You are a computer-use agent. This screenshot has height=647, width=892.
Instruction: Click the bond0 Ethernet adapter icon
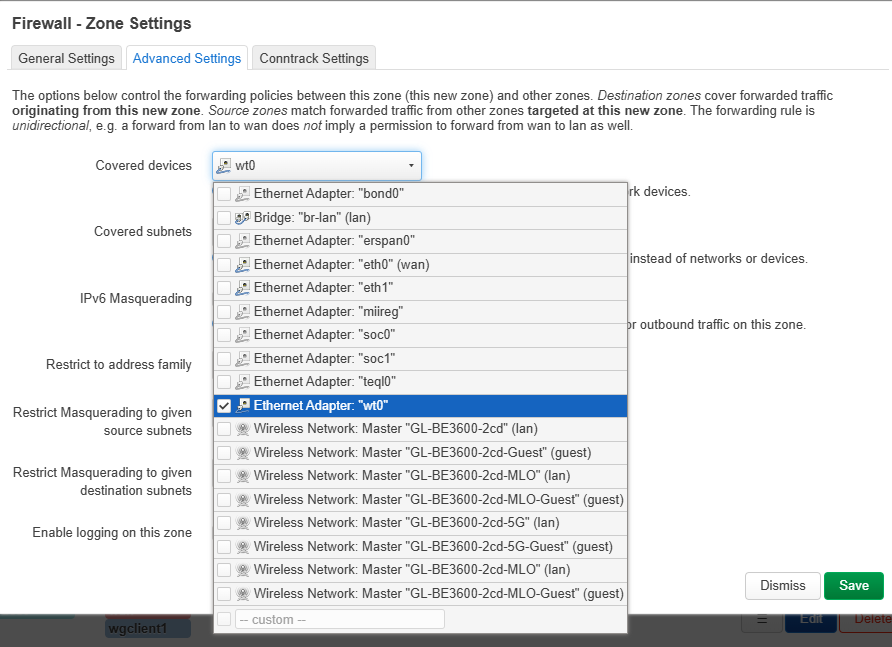[242, 194]
